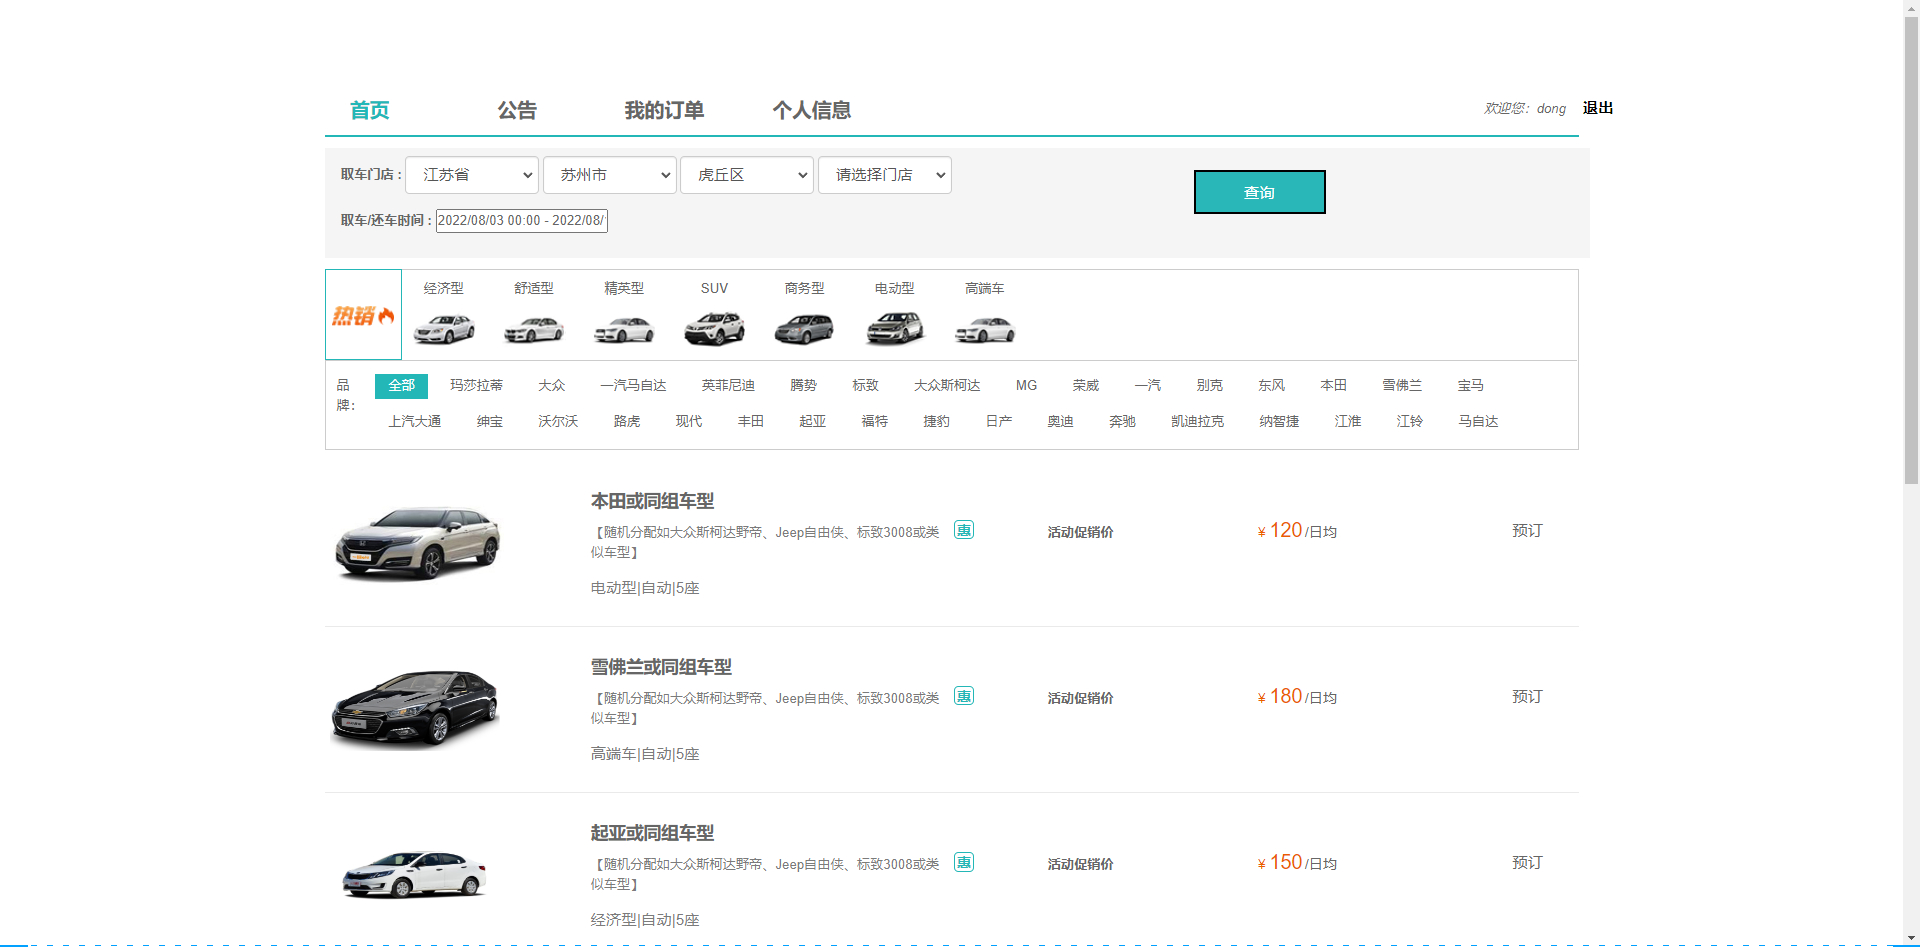Image resolution: width=1920 pixels, height=947 pixels.
Task: Filter by brand 起亚 in brand row
Action: point(813,422)
